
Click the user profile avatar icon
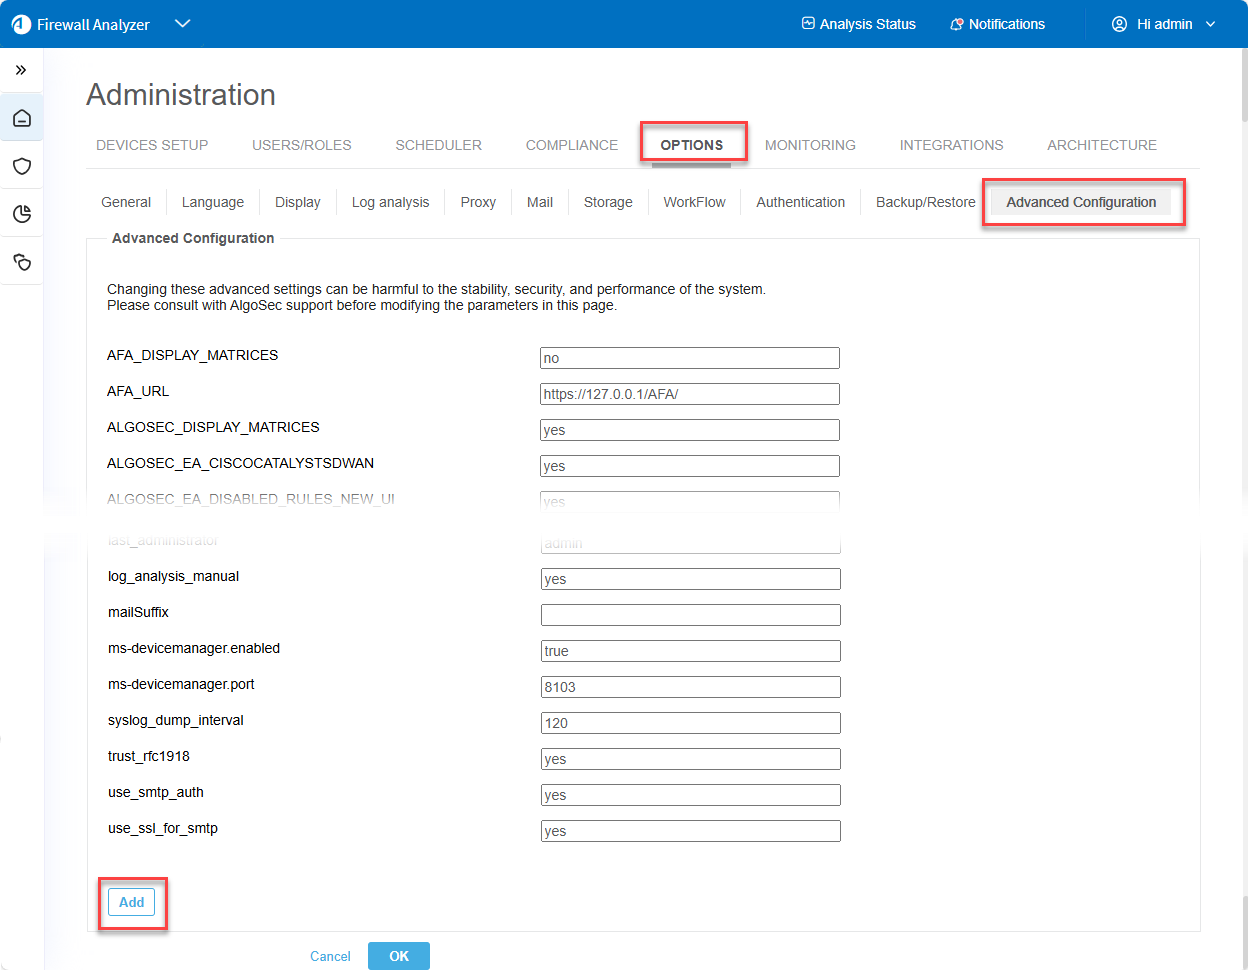pos(1119,24)
